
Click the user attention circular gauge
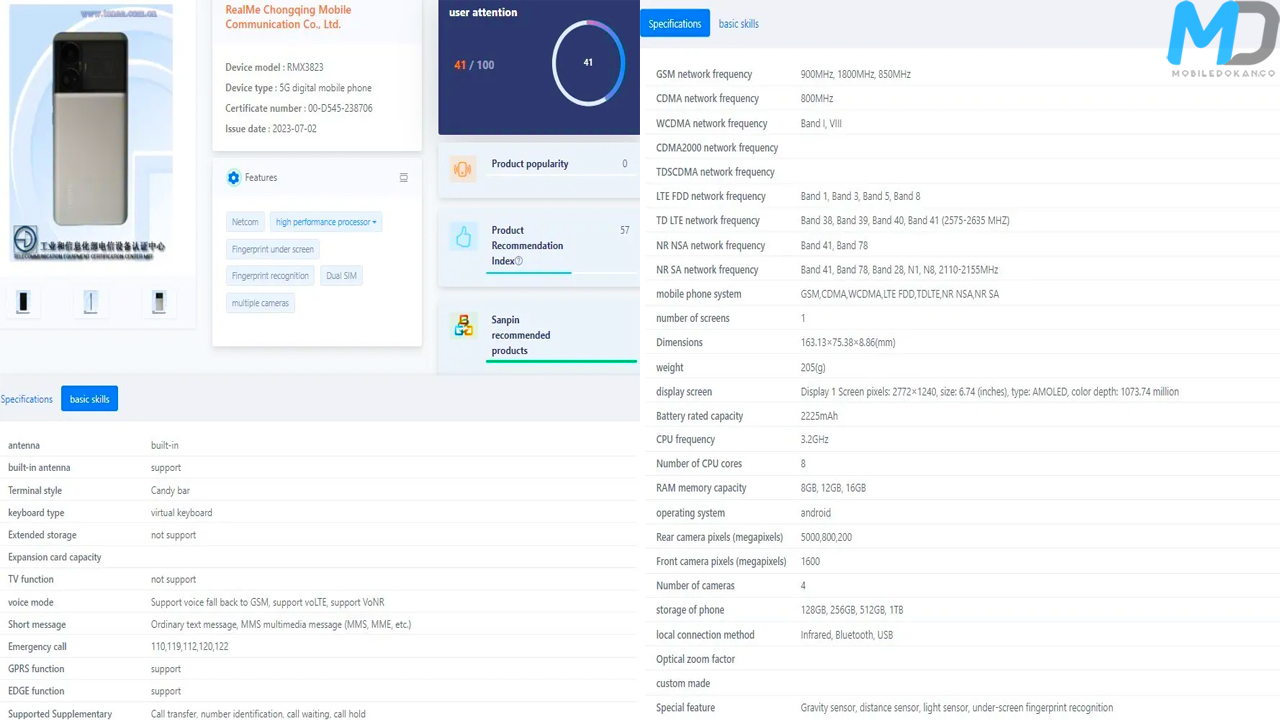[588, 63]
